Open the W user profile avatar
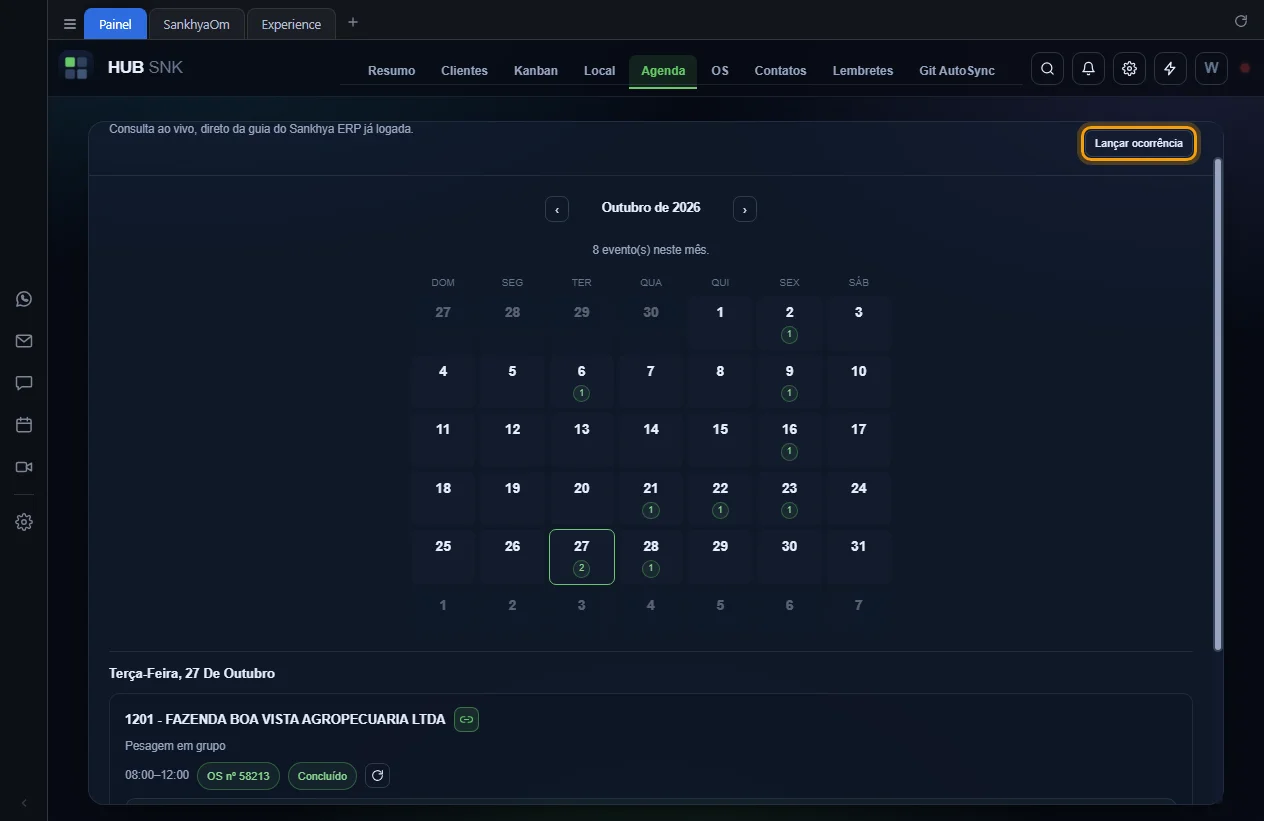This screenshot has height=821, width=1264. [1211, 69]
